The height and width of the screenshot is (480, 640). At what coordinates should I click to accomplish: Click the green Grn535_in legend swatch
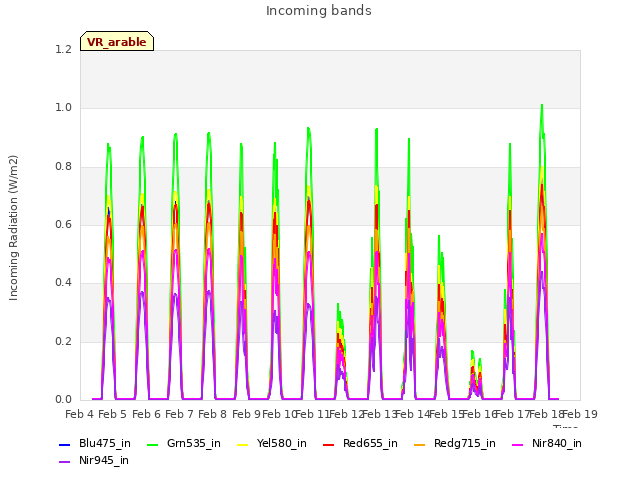[x=152, y=444]
